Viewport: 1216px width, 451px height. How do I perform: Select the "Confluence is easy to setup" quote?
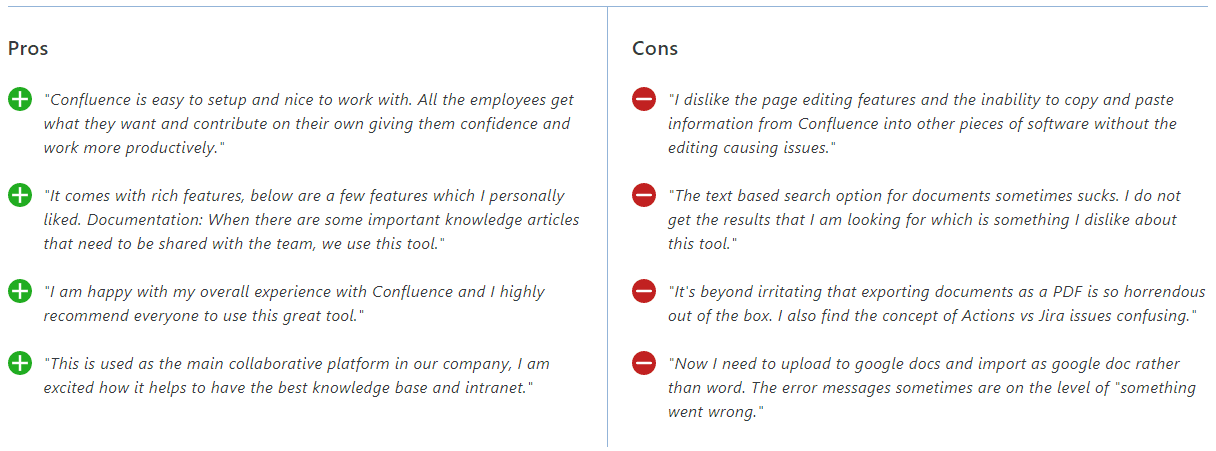click(x=307, y=123)
